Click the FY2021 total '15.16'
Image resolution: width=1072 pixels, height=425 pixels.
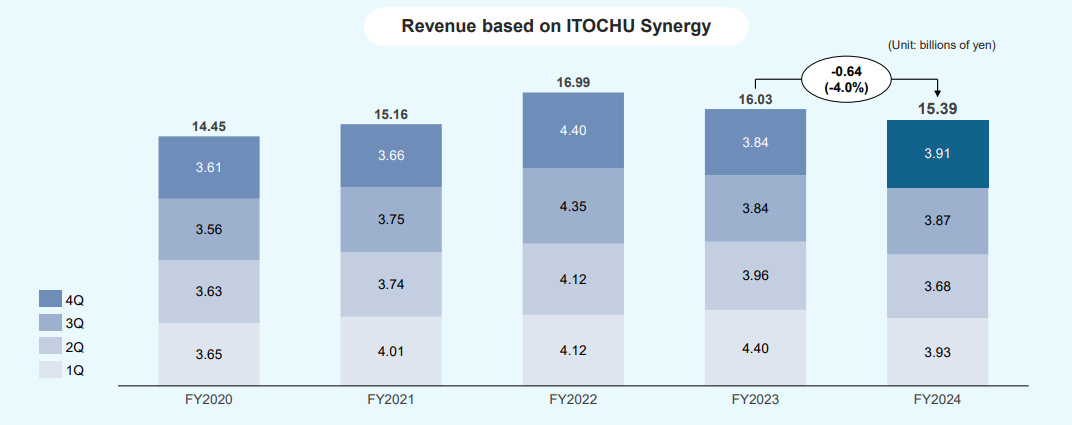click(391, 114)
